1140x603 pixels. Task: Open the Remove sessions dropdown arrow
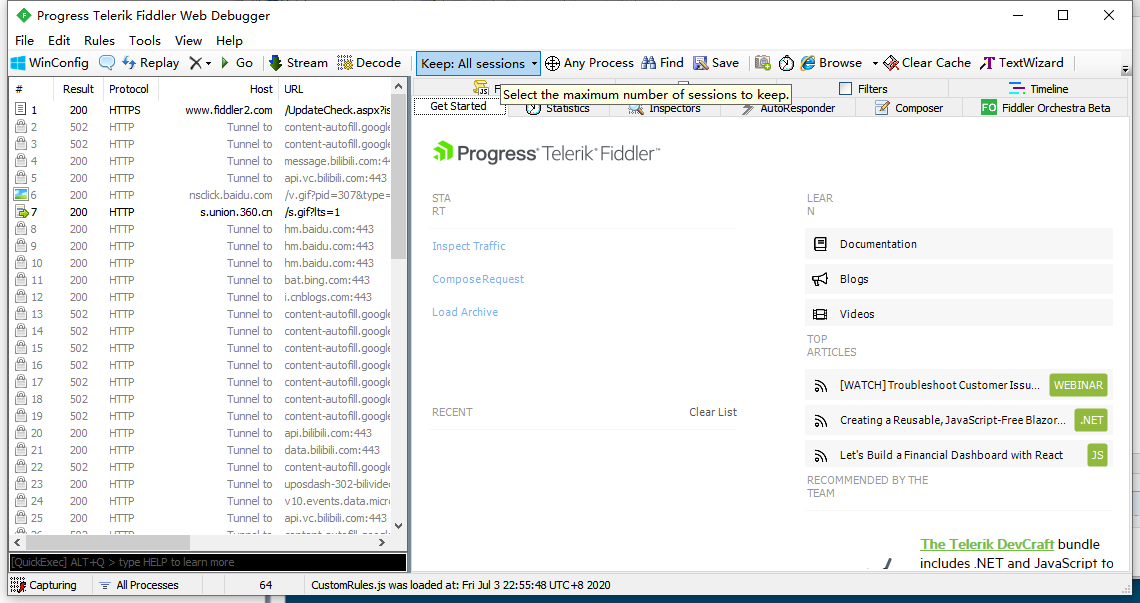coord(209,63)
